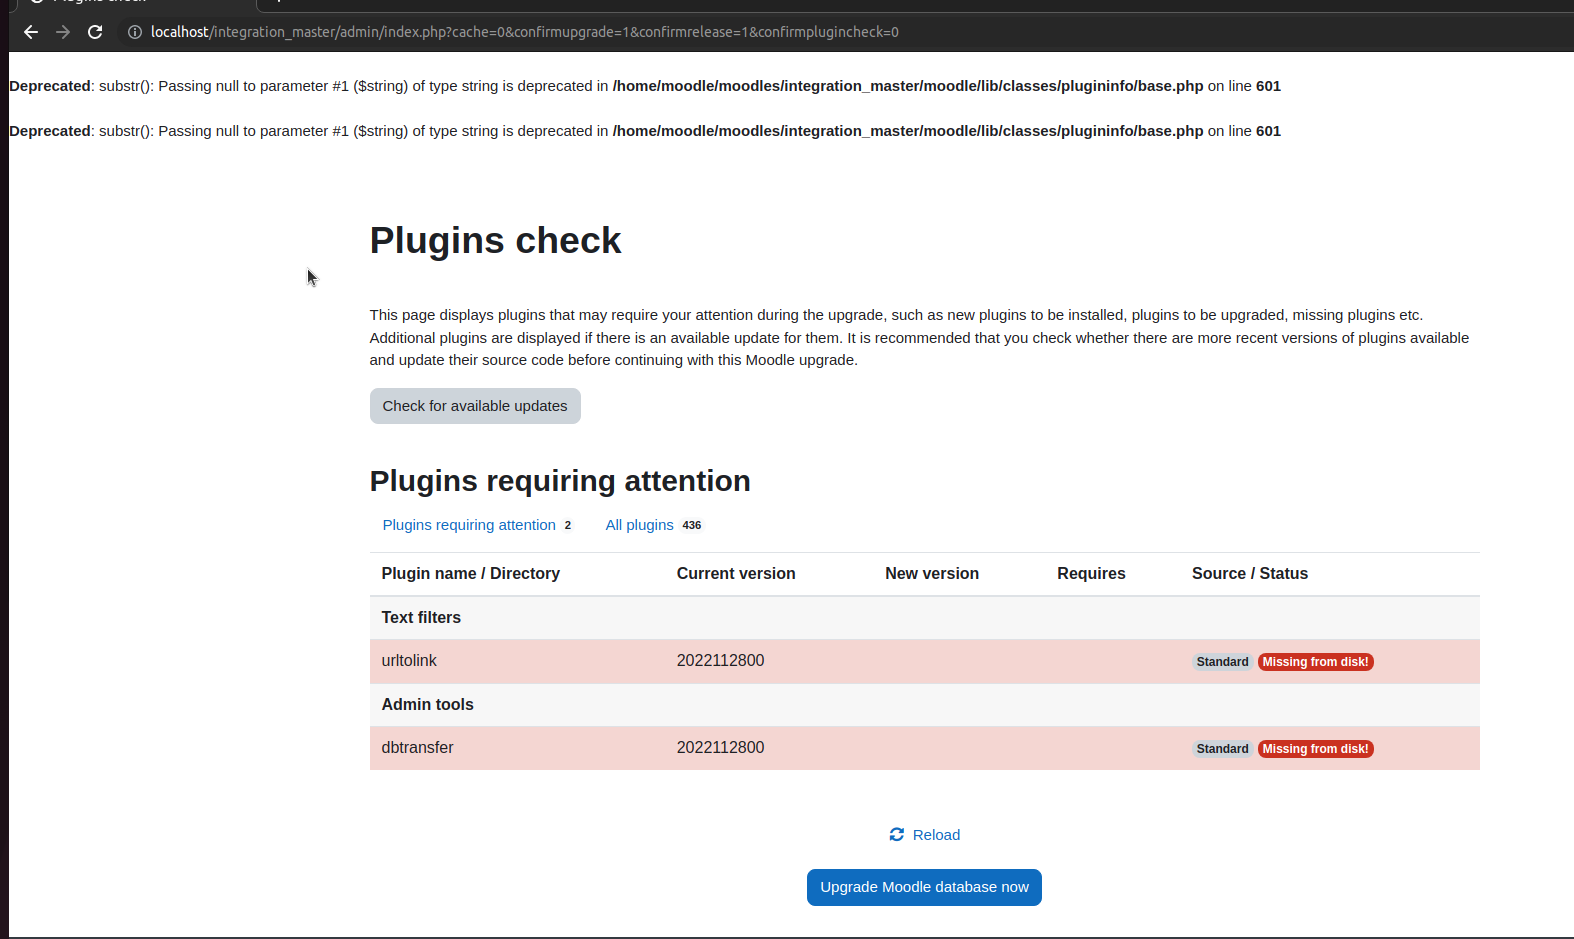Viewport: 1574px width, 939px height.
Task: Click the Text filters group heading
Action: point(421,618)
